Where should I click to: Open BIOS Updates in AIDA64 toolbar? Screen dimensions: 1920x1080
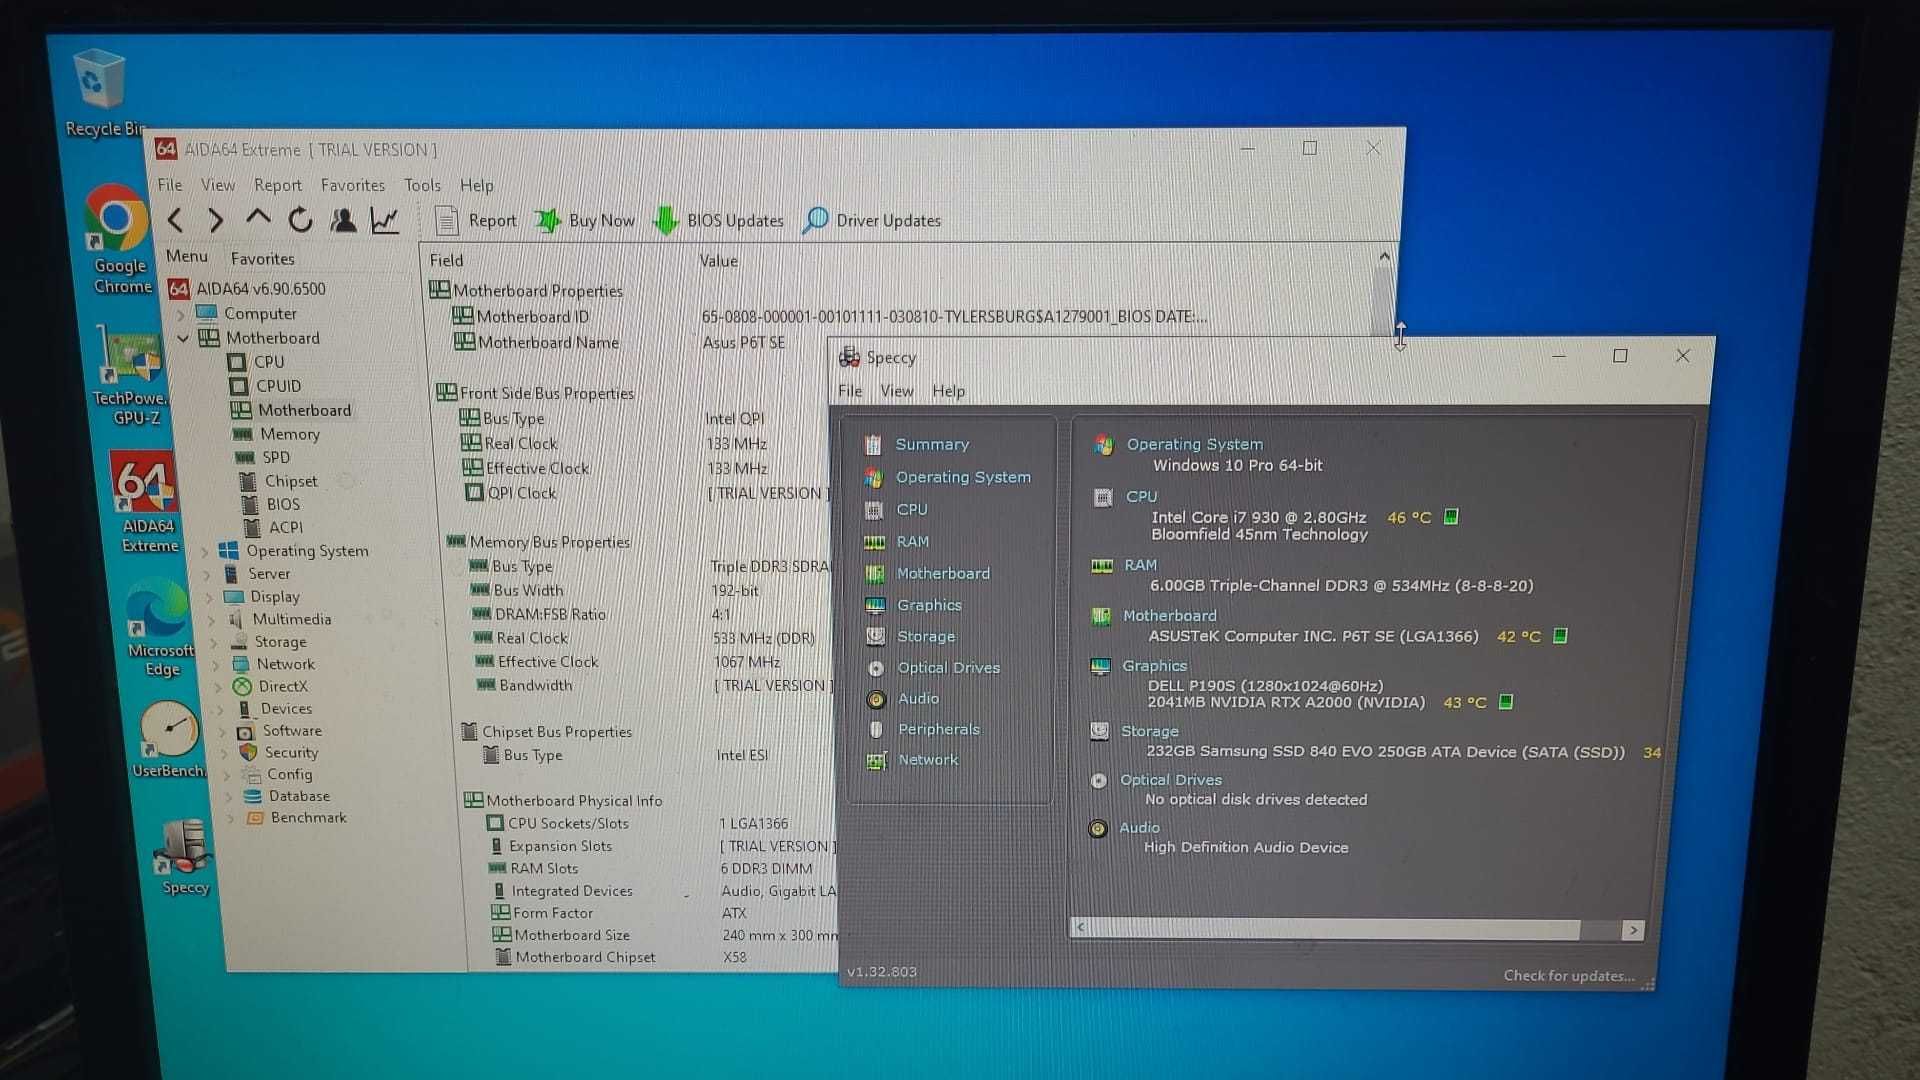point(719,221)
